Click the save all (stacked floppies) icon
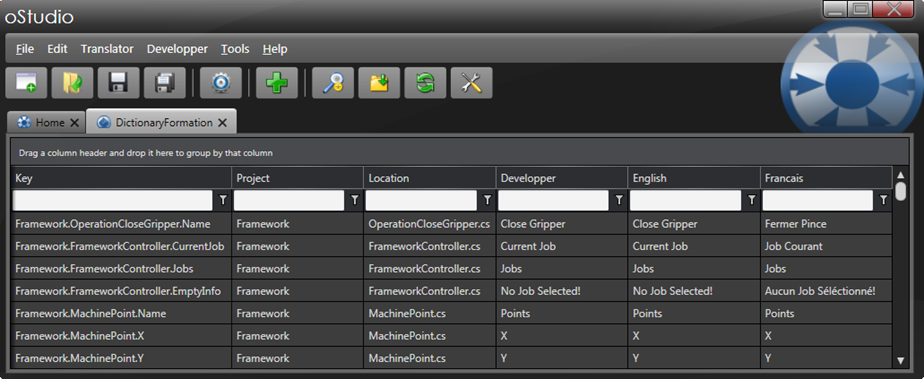This screenshot has width=924, height=379. coord(165,83)
